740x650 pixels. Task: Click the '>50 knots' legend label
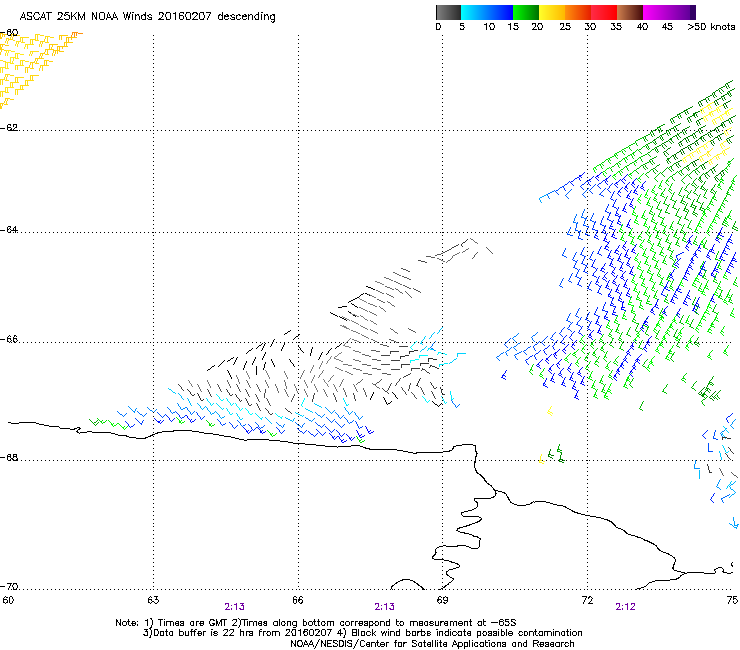click(x=711, y=27)
